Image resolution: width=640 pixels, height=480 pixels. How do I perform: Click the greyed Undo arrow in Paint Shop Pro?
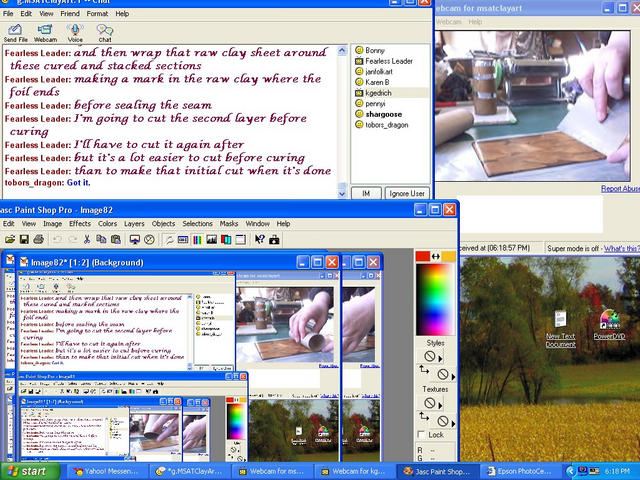coord(57,240)
